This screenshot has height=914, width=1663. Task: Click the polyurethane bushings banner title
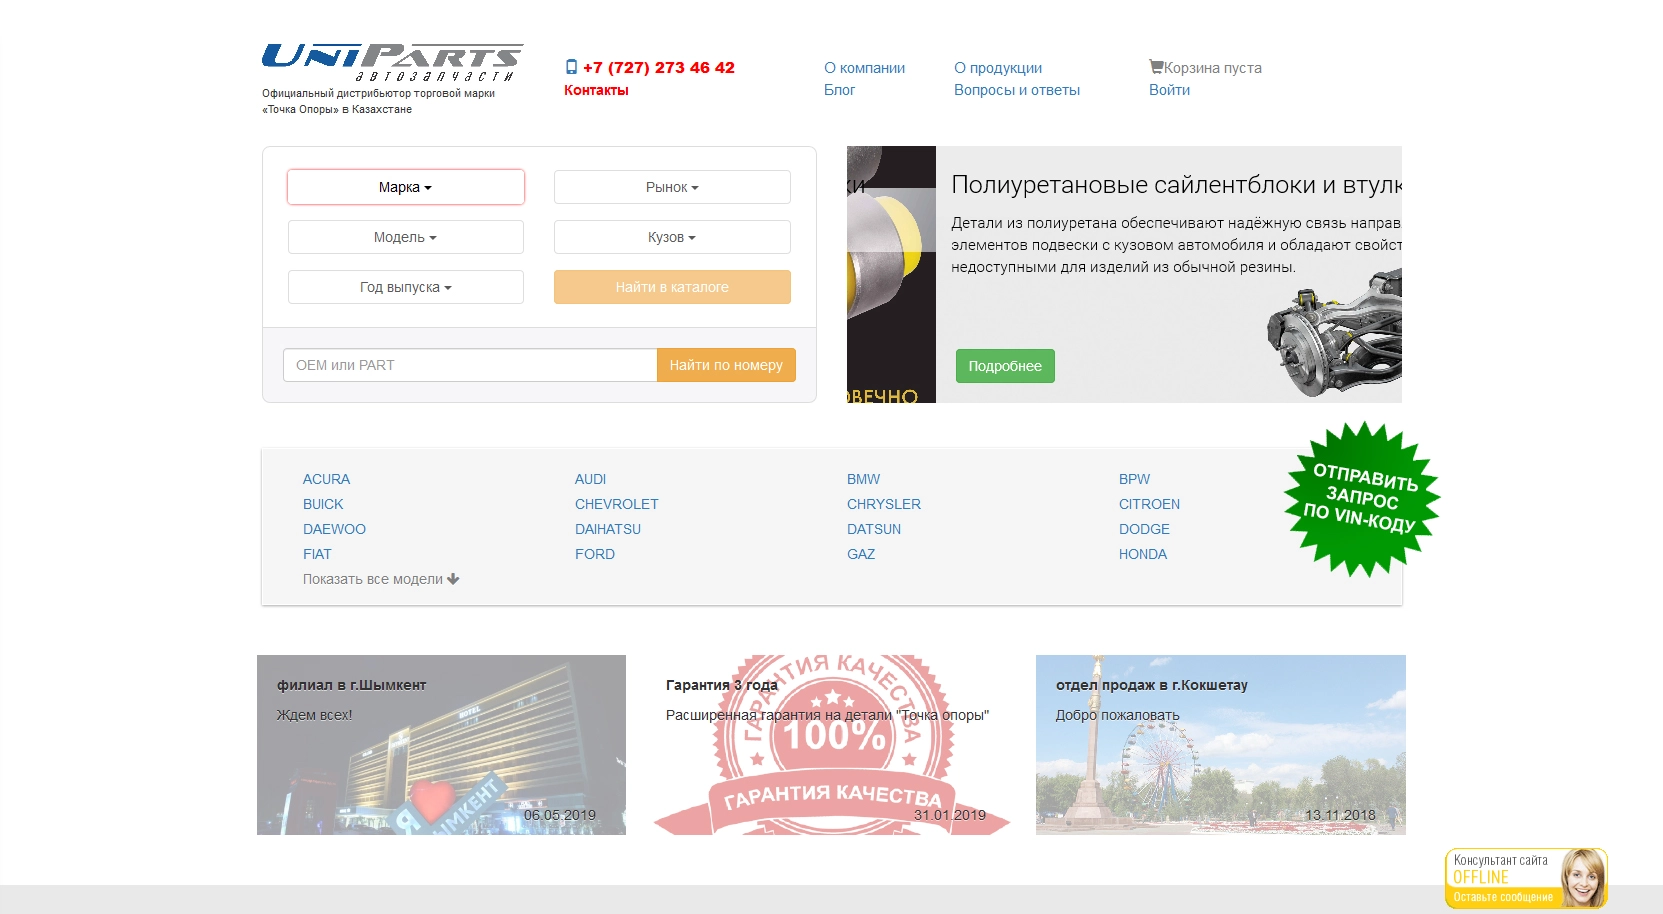(1176, 185)
